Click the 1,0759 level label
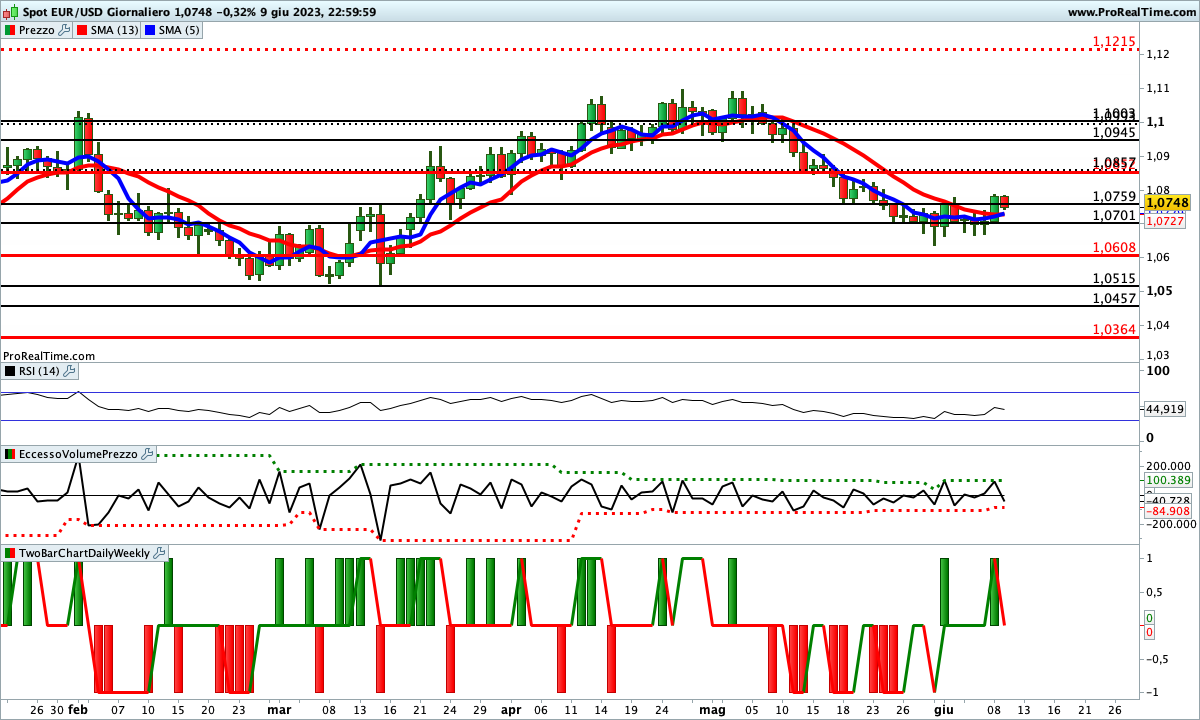The image size is (1200, 720). (x=1114, y=196)
